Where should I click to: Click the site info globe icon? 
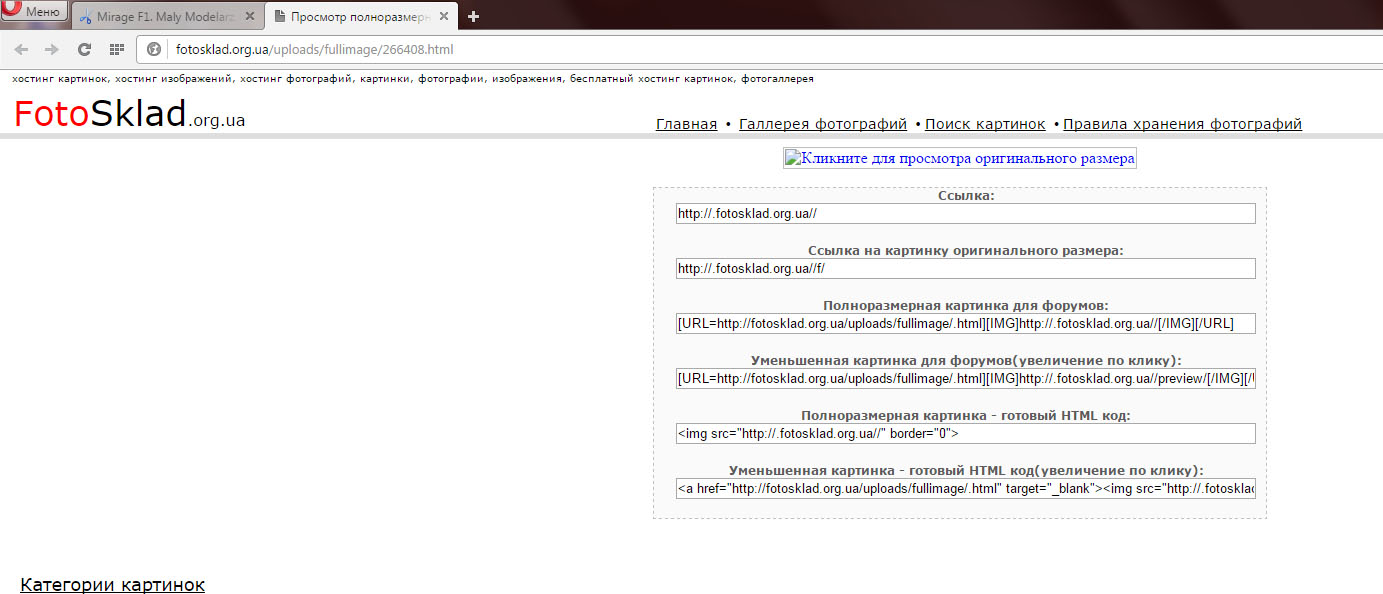[155, 49]
